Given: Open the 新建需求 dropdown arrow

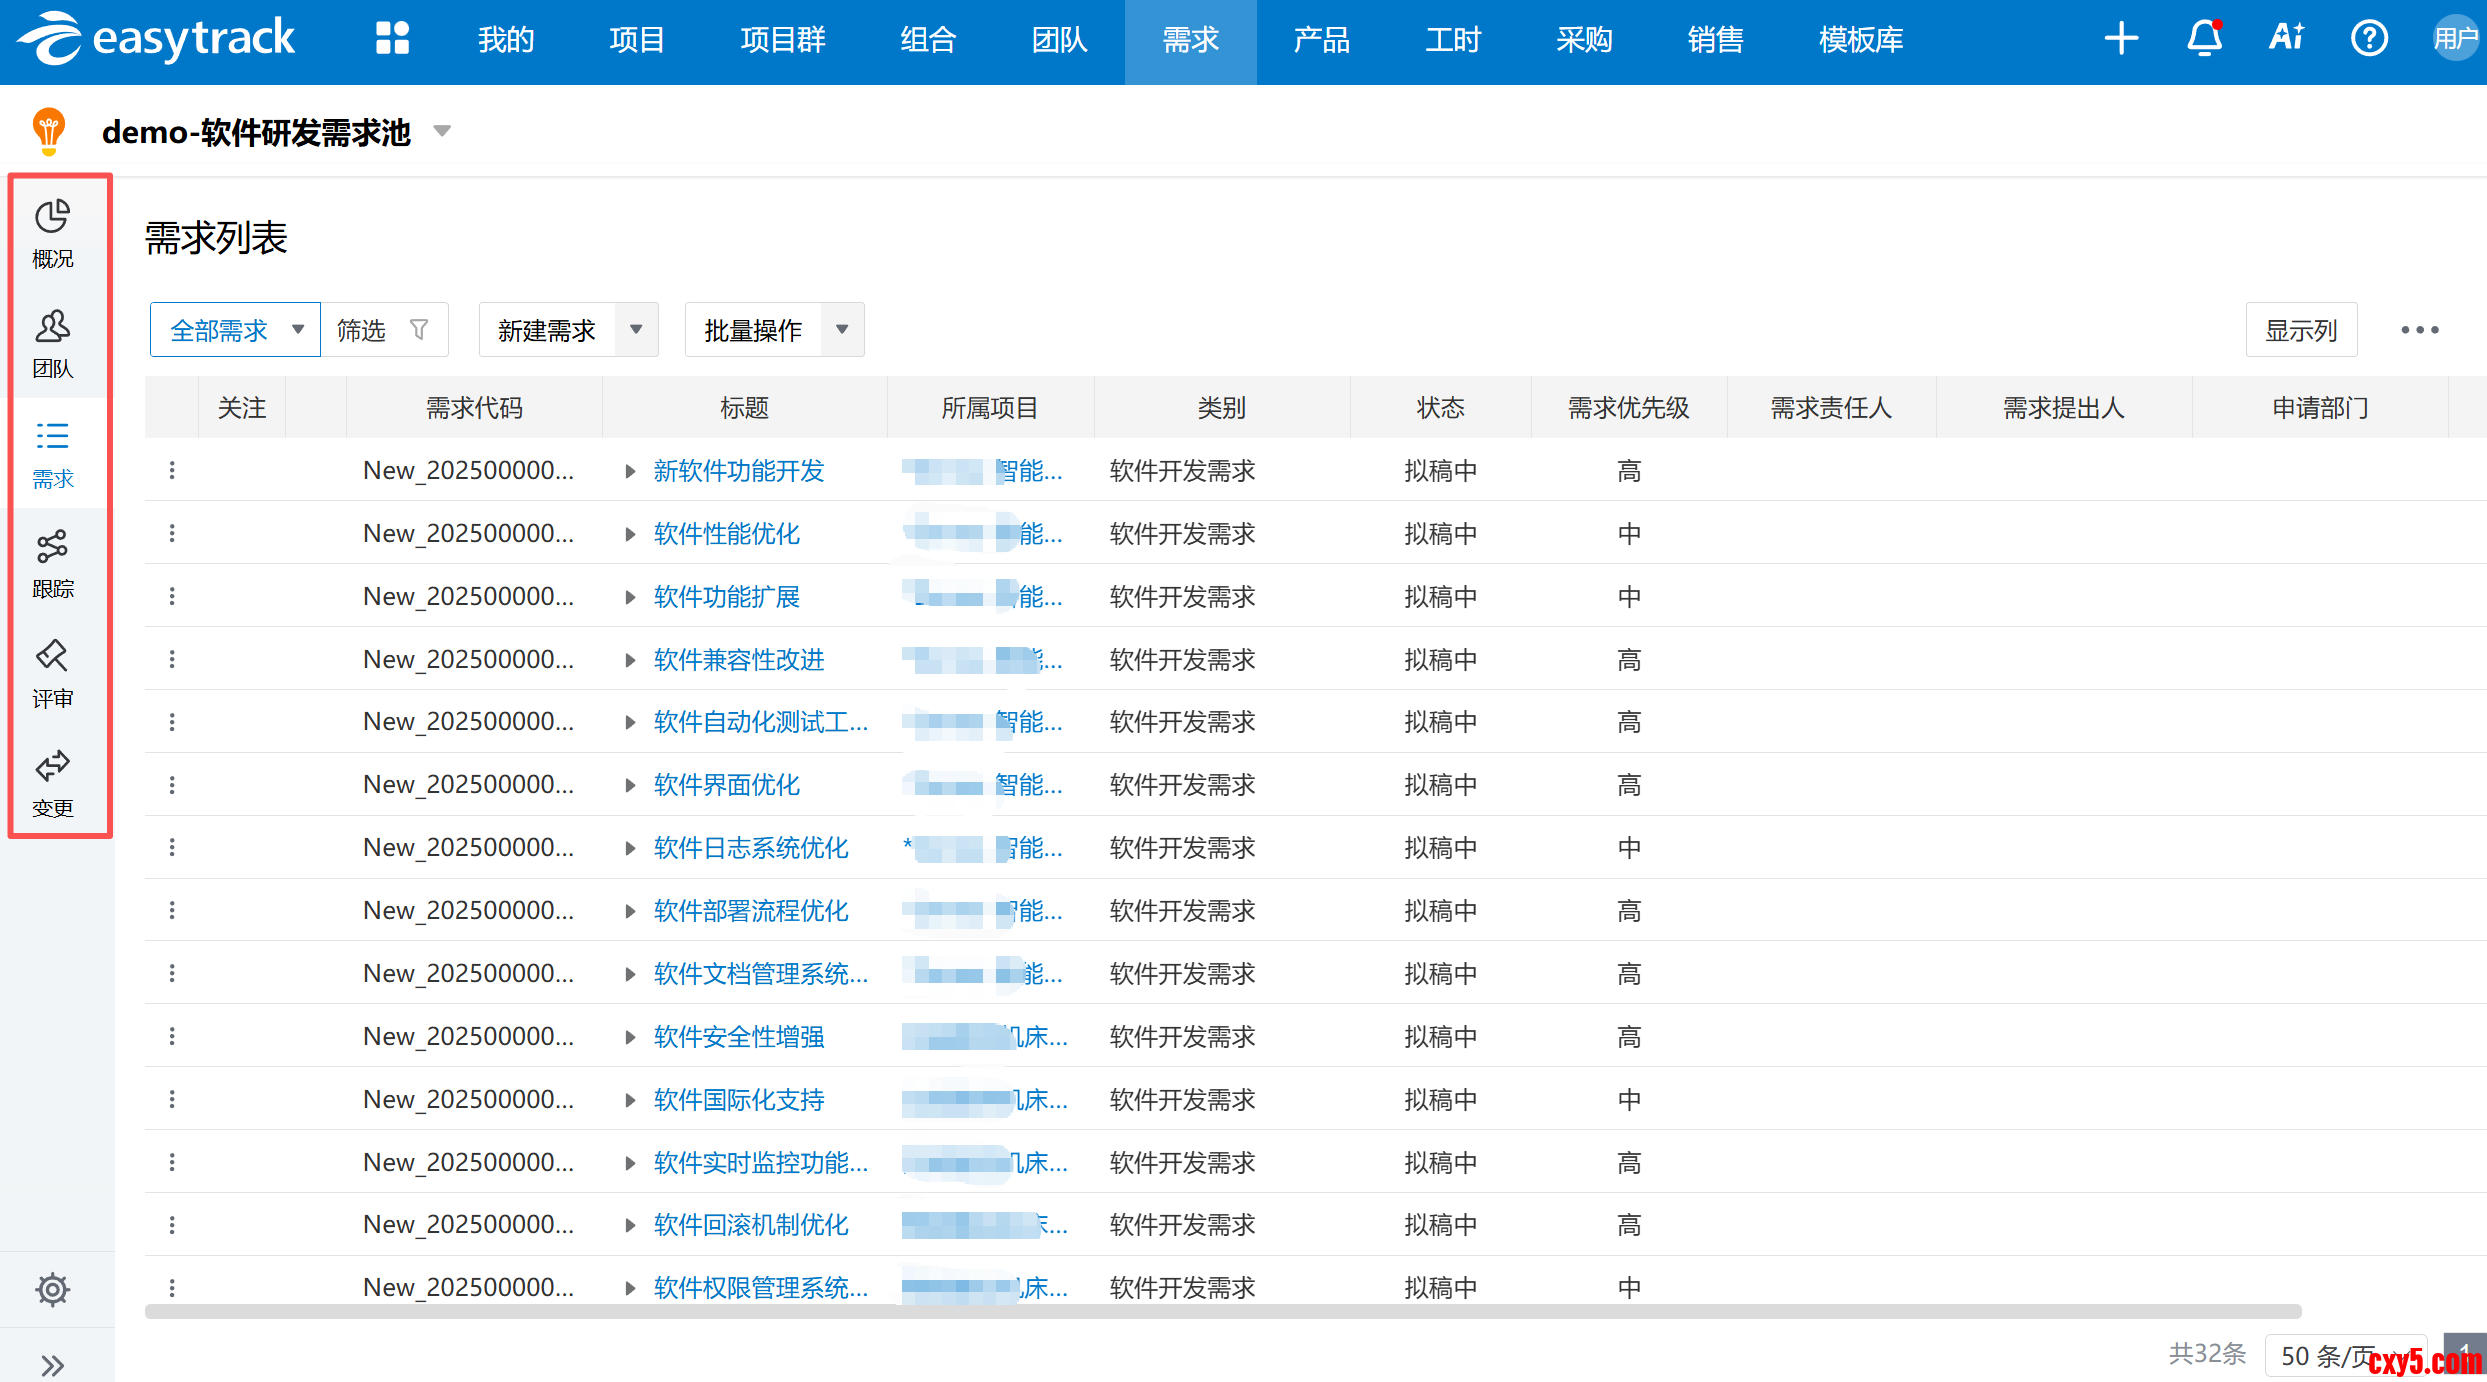Looking at the screenshot, I should click(x=636, y=330).
